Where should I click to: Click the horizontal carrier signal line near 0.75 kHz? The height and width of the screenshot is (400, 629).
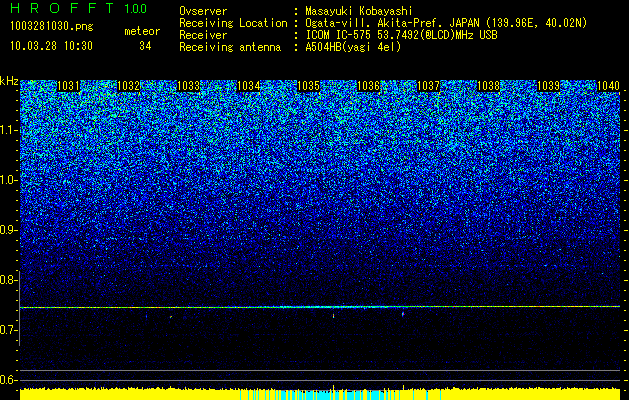coord(320,307)
